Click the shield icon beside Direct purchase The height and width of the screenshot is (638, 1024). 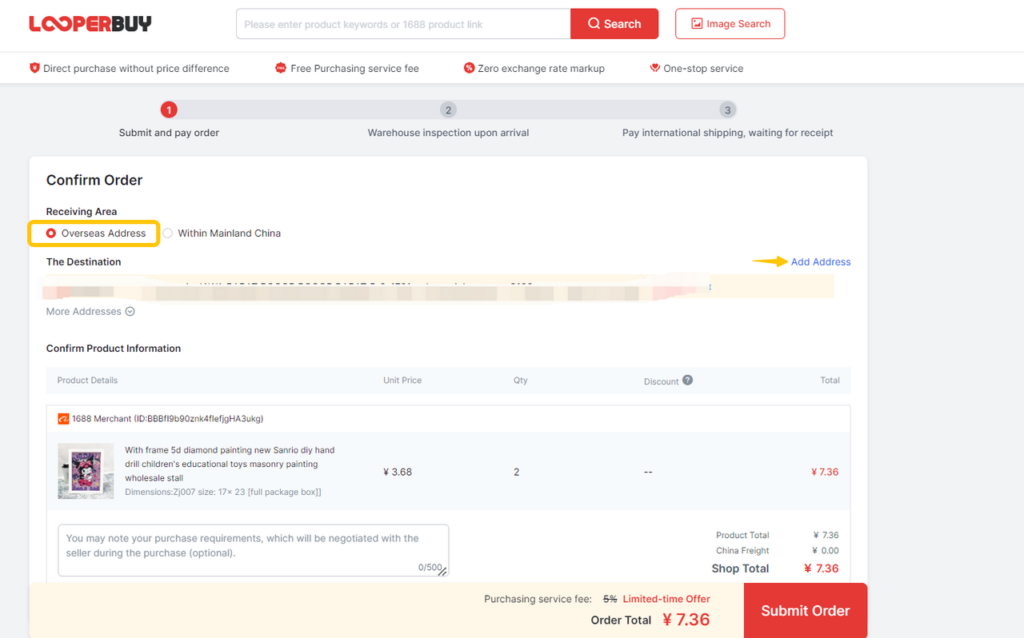[x=35, y=68]
